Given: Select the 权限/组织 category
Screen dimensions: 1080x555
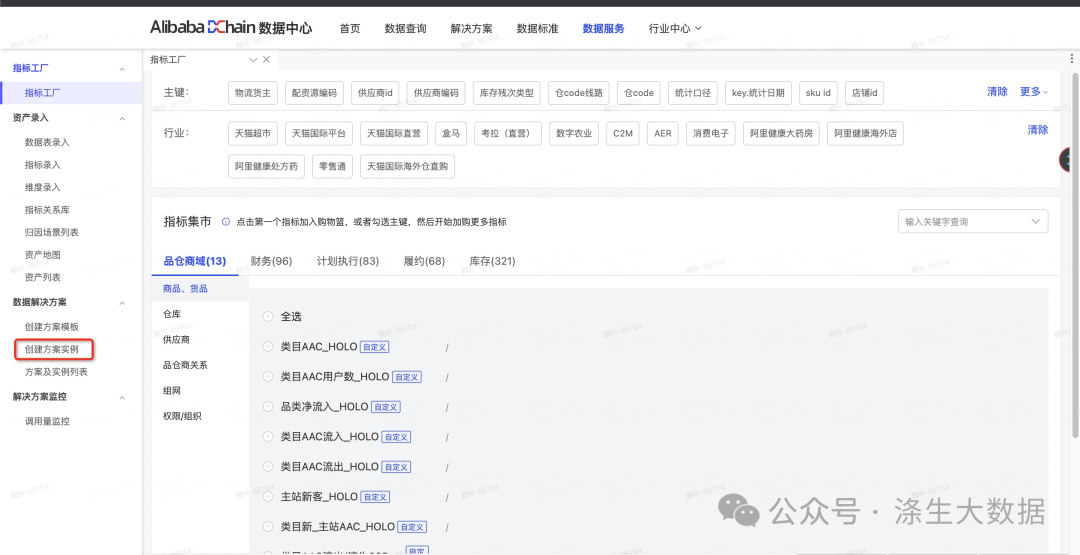Looking at the screenshot, I should [x=183, y=416].
